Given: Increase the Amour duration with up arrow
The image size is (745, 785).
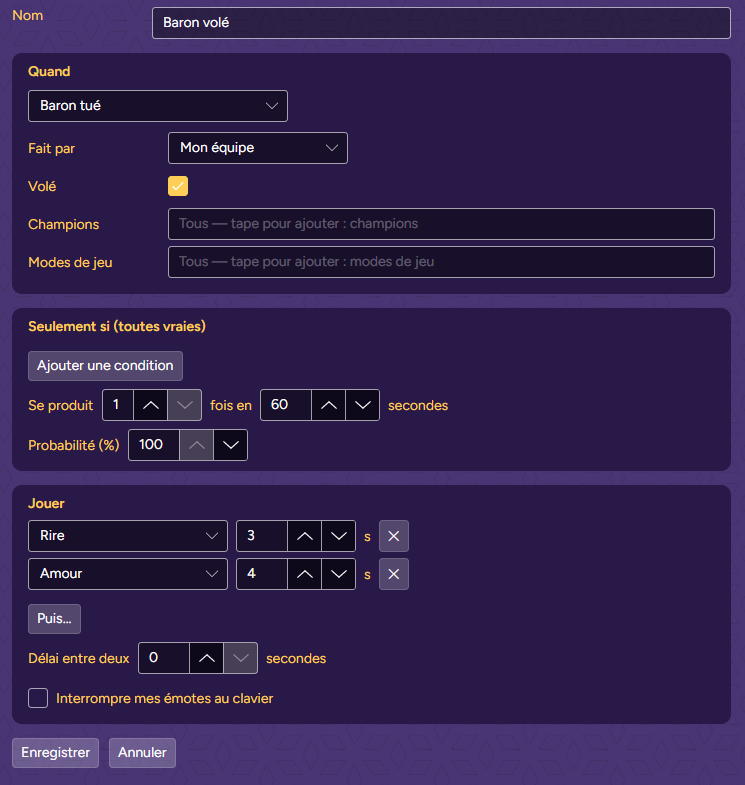Looking at the screenshot, I should tap(304, 574).
